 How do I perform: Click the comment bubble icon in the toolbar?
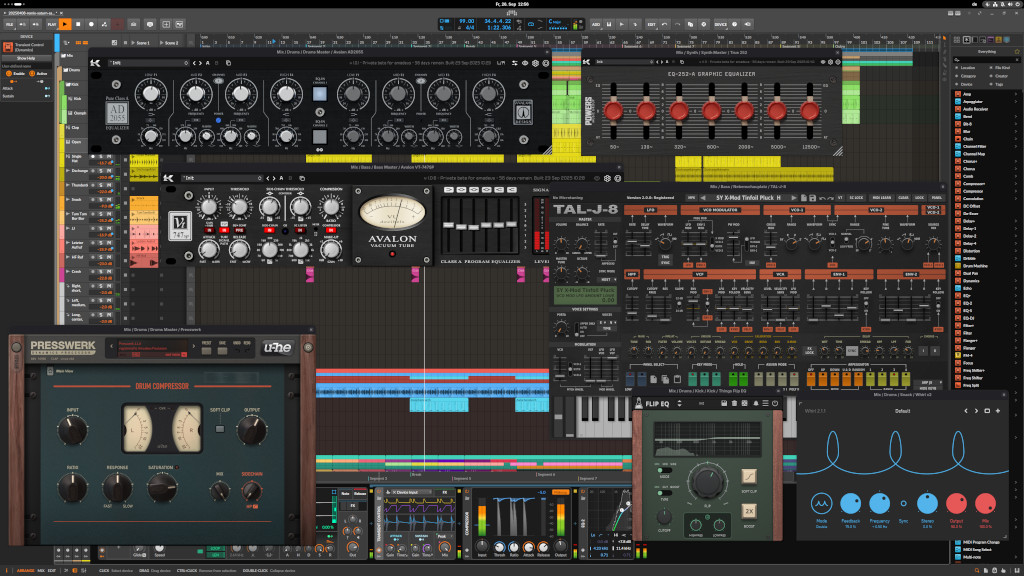151,24
